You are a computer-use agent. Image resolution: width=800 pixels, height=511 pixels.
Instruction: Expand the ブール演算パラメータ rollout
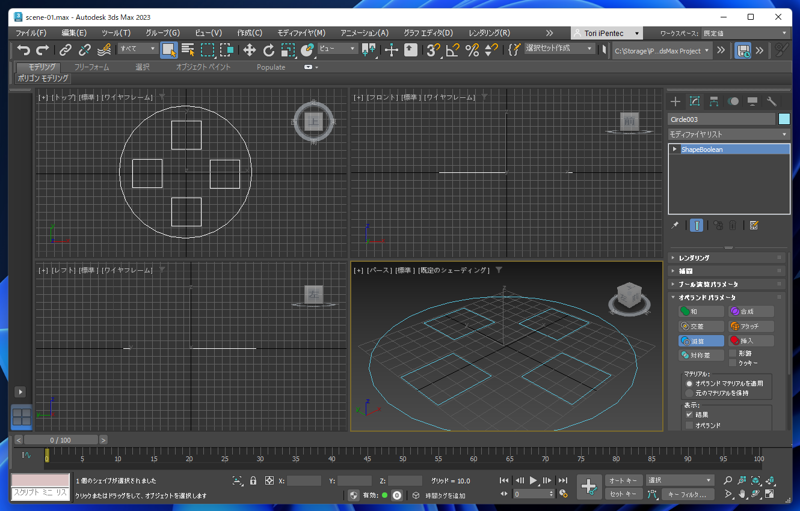coord(729,285)
